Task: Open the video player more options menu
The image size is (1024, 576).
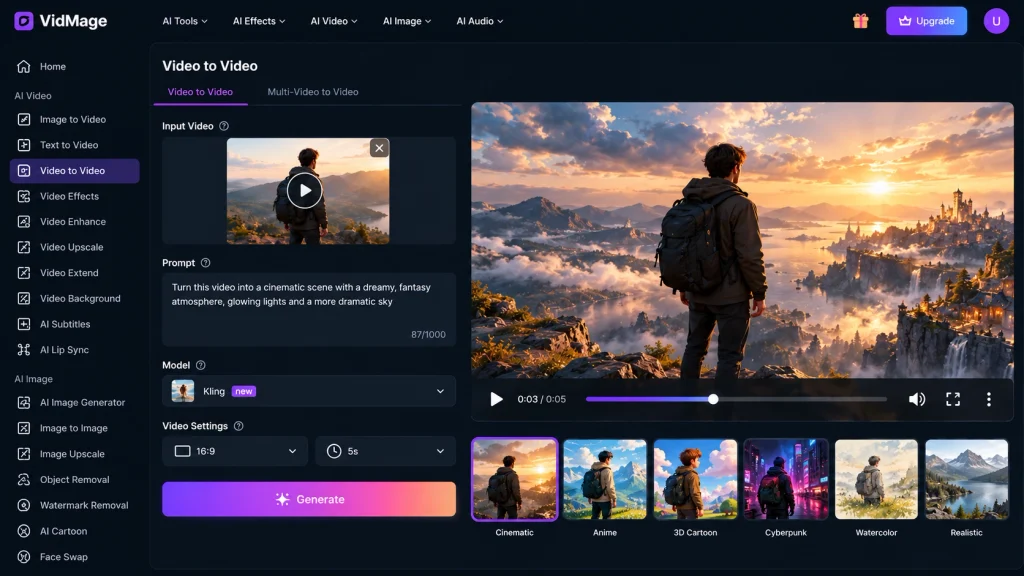Action: coord(989,399)
